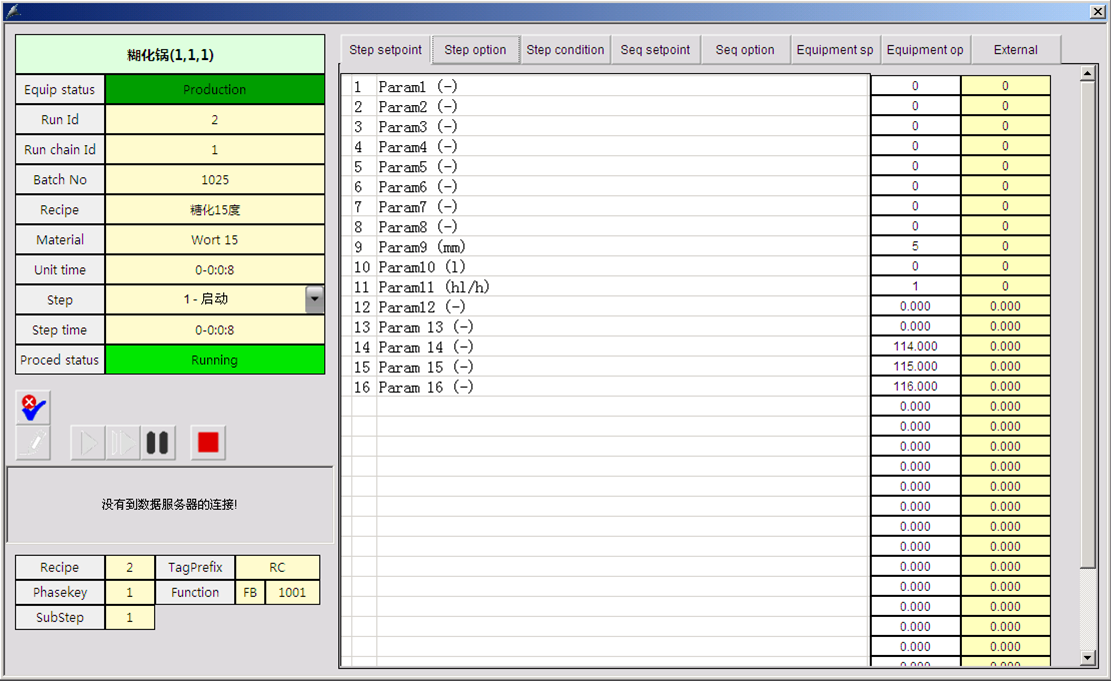The height and width of the screenshot is (681, 1111).
Task: Click the pencil edit icon
Action: click(33, 443)
